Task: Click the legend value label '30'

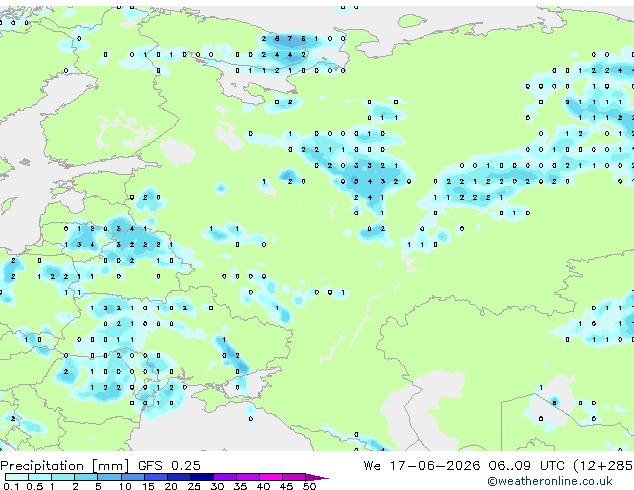Action: click(x=217, y=486)
